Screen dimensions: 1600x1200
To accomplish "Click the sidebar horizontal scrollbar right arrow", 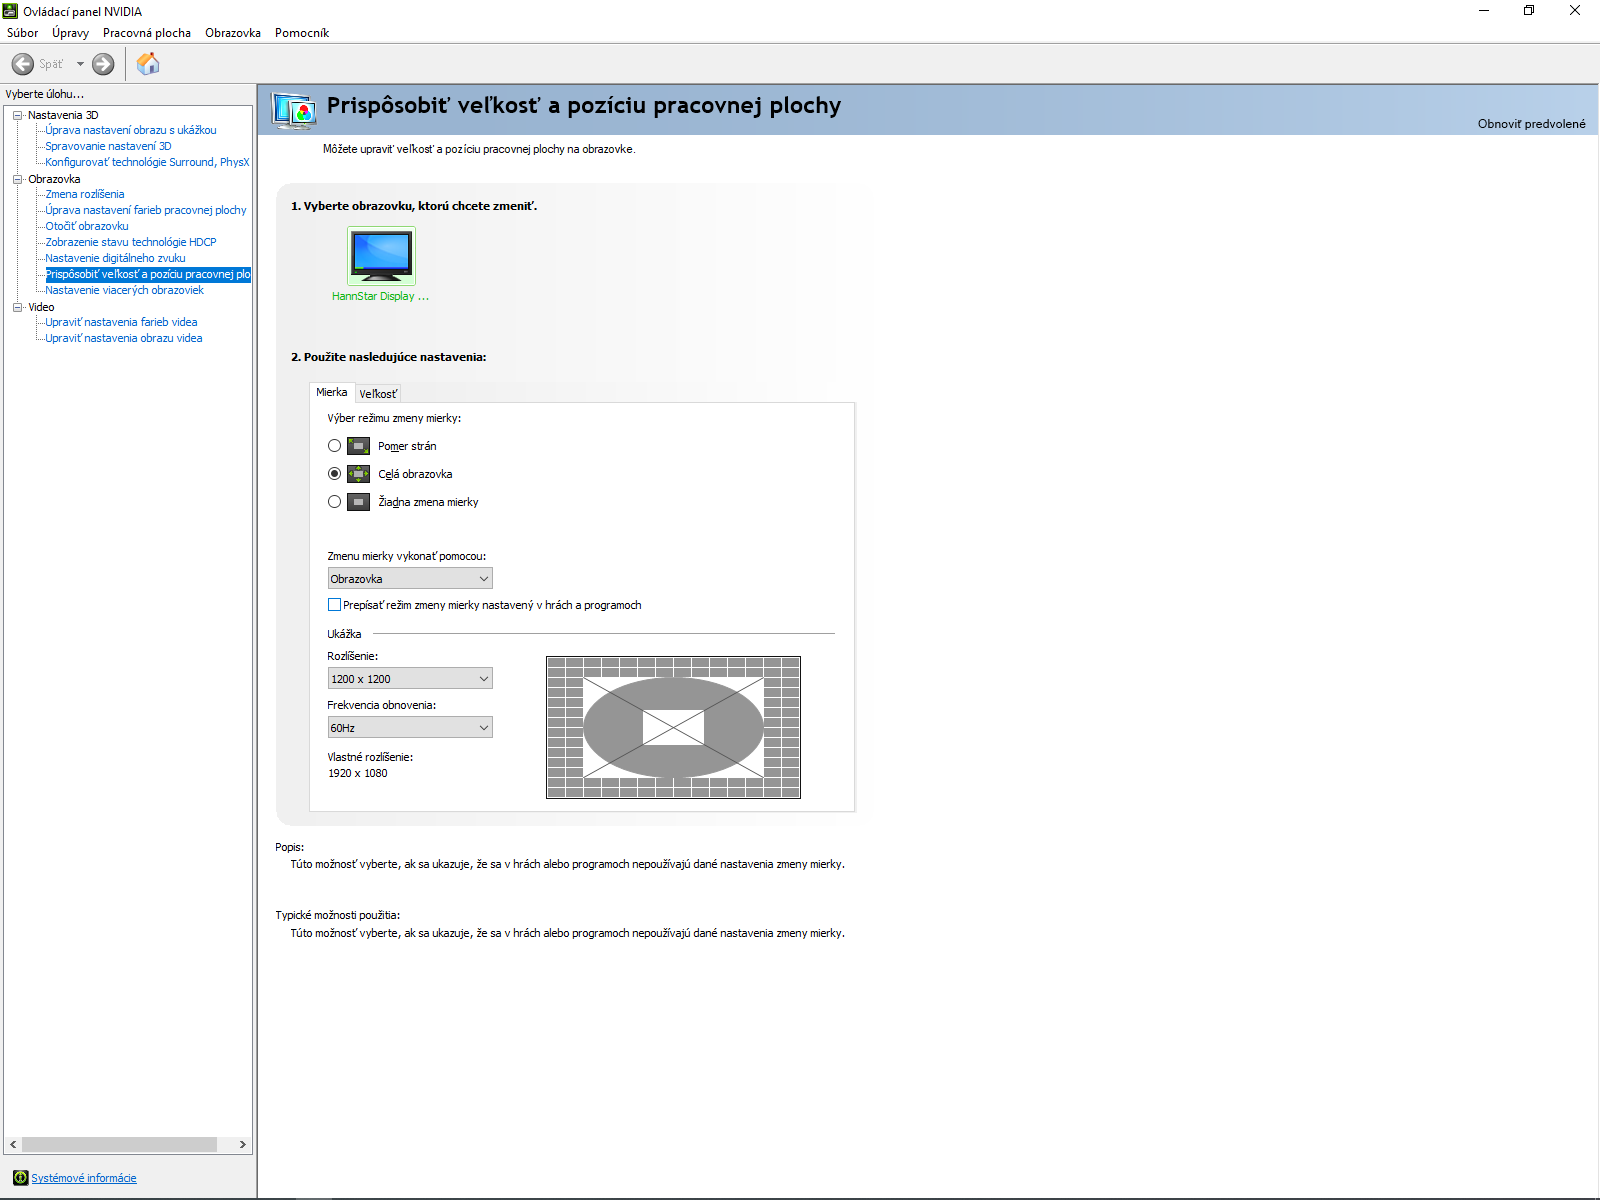I will point(242,1144).
